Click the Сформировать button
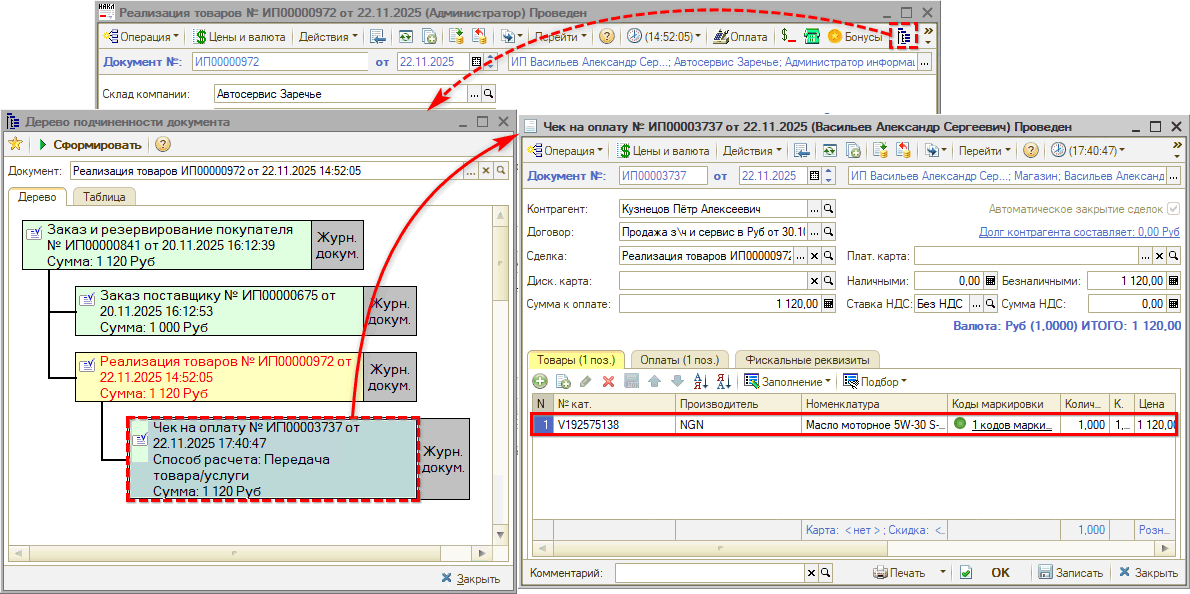Screen dimensions: 1190x594 pyautogui.click(x=88, y=145)
